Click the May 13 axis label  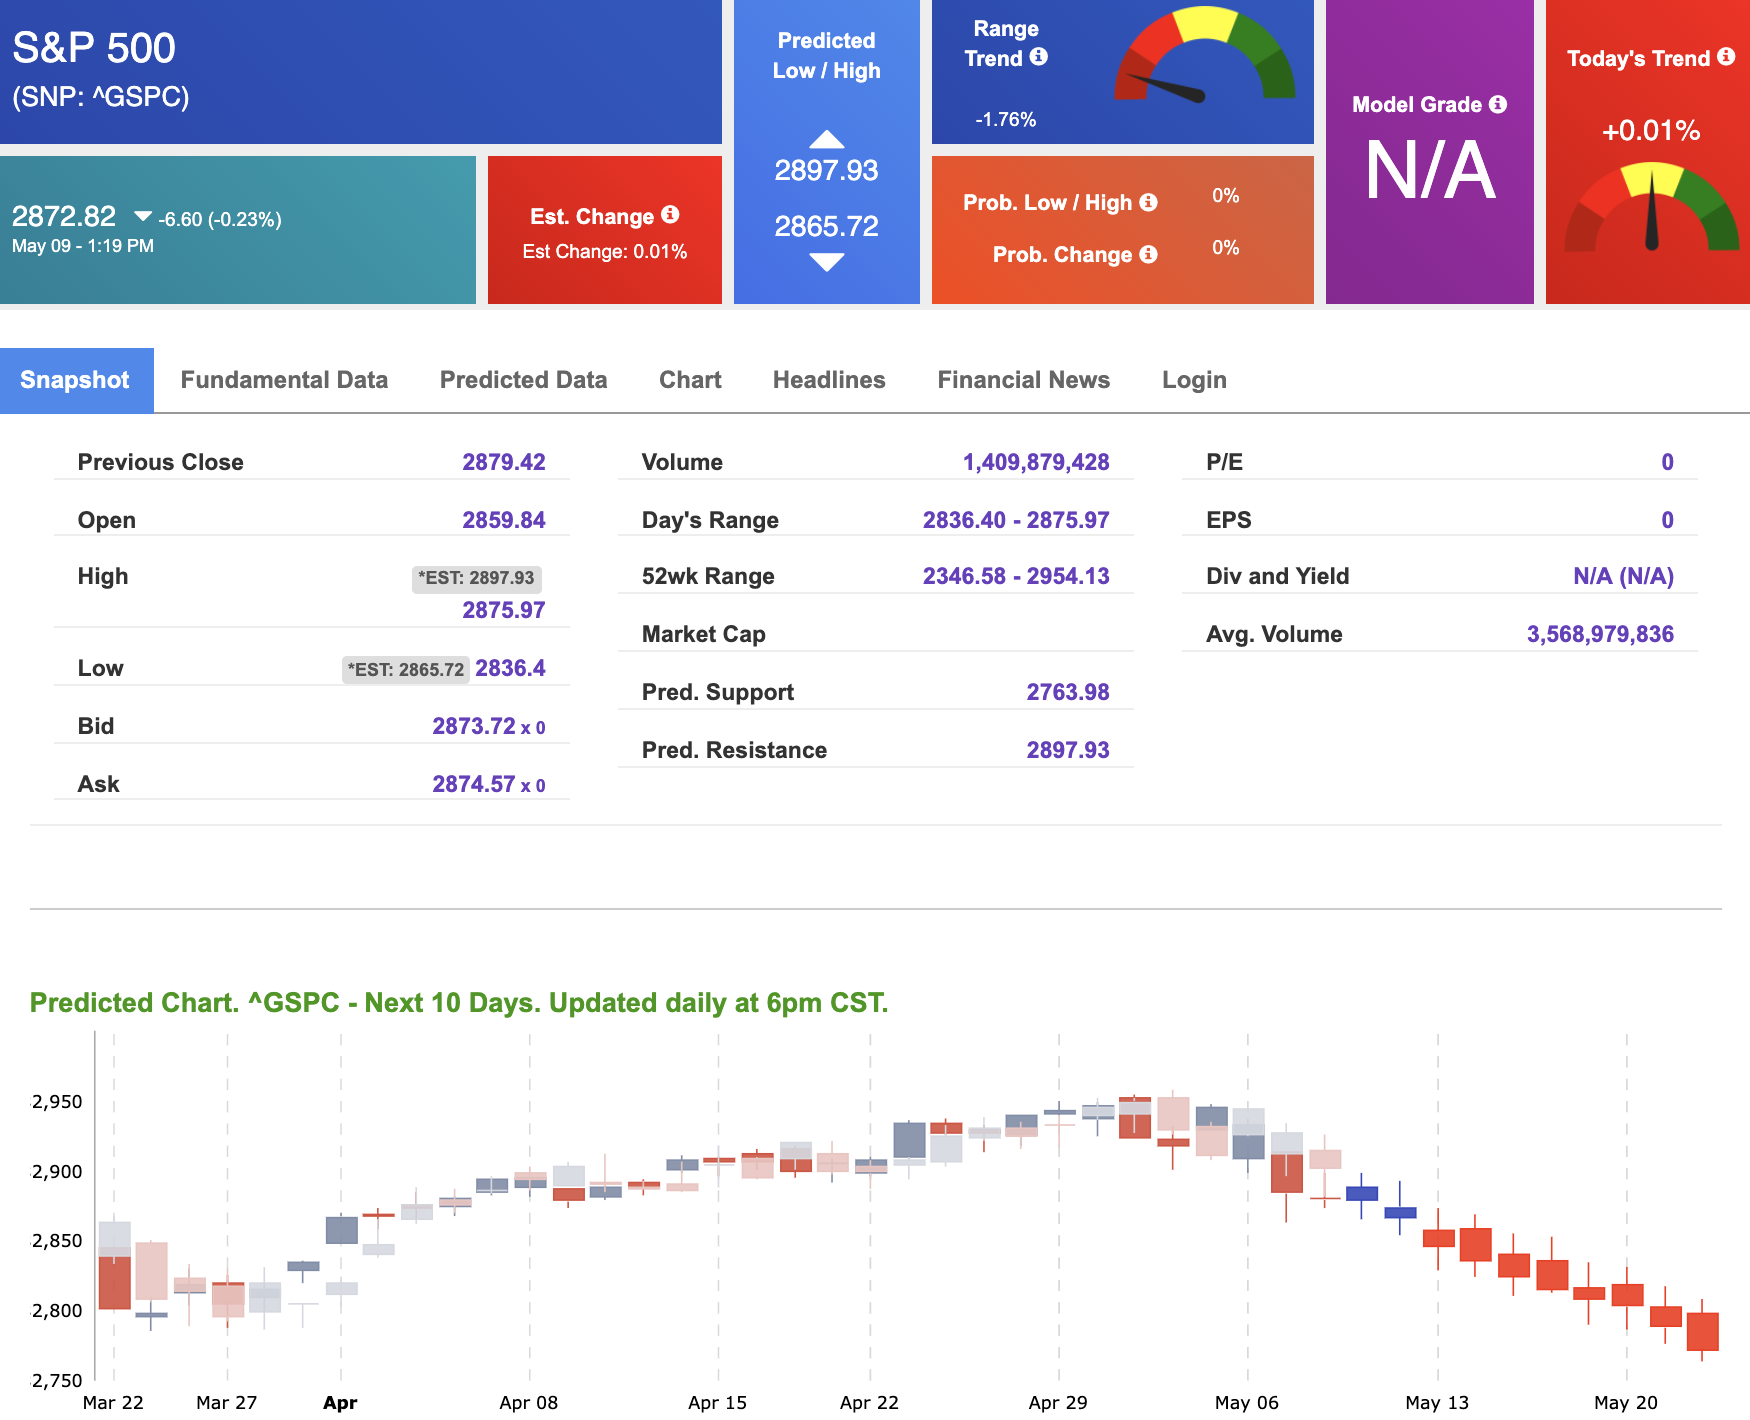[x=1437, y=1402]
